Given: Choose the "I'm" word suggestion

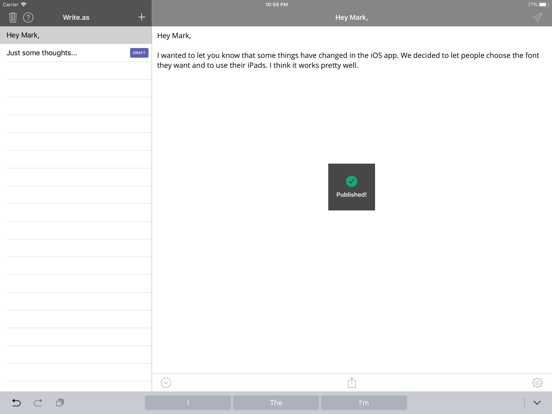Looking at the screenshot, I should (364, 402).
